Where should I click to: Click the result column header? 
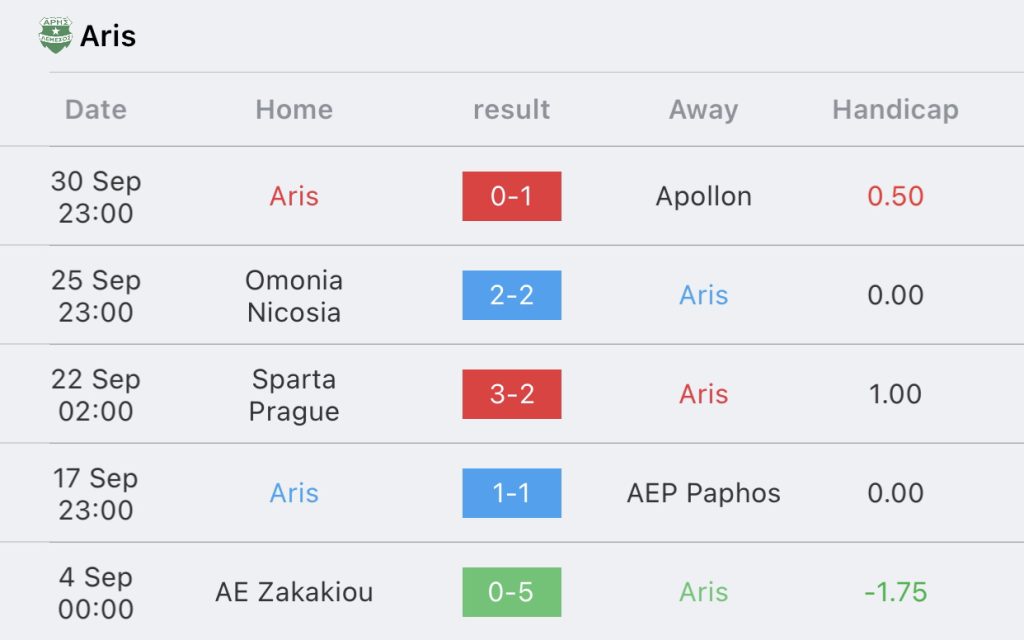pos(511,110)
